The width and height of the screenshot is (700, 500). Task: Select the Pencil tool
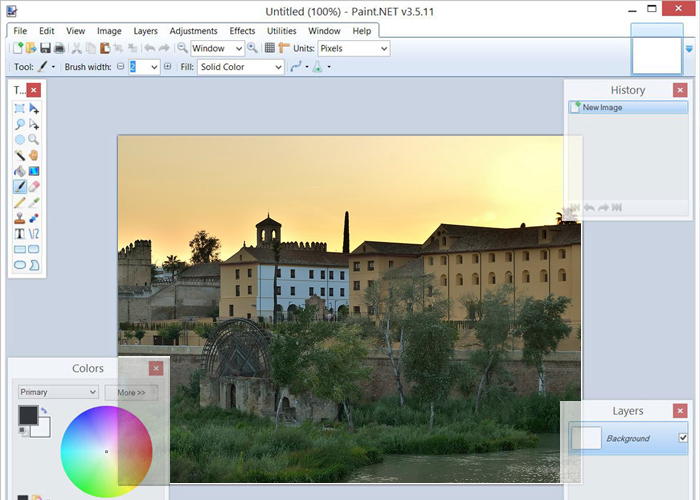tap(20, 202)
